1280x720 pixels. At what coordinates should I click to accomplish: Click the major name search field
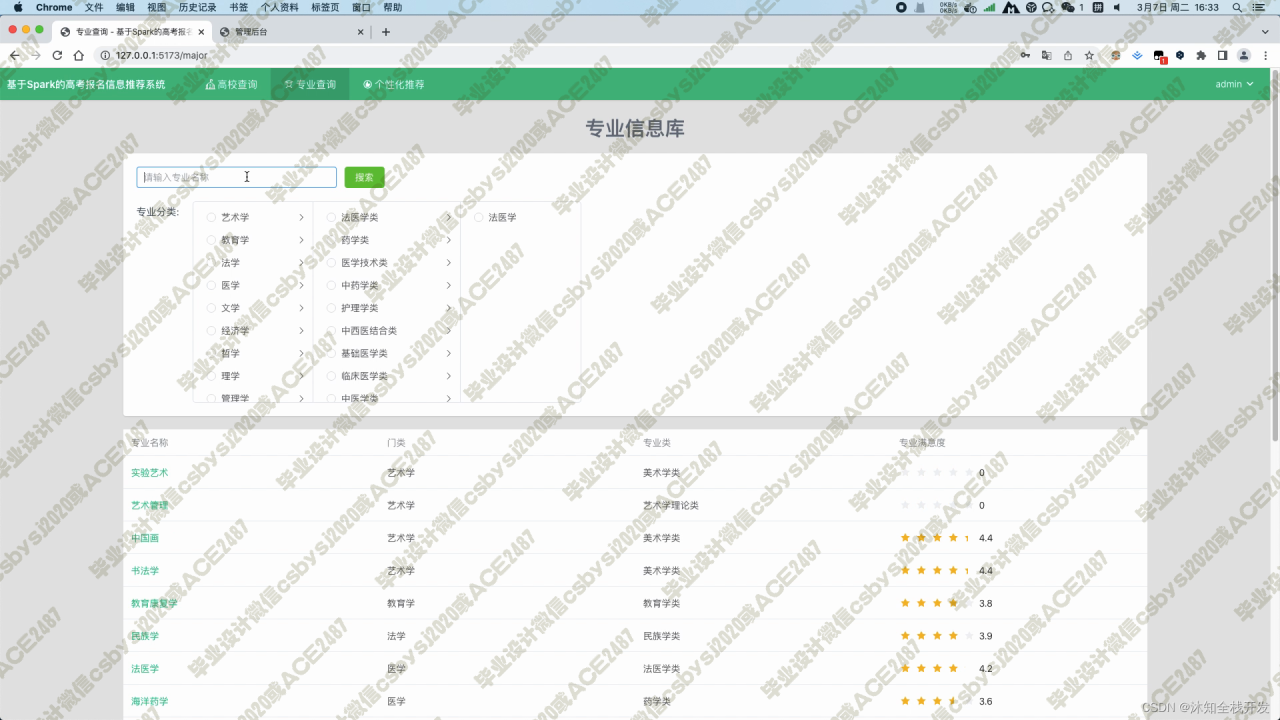(236, 177)
